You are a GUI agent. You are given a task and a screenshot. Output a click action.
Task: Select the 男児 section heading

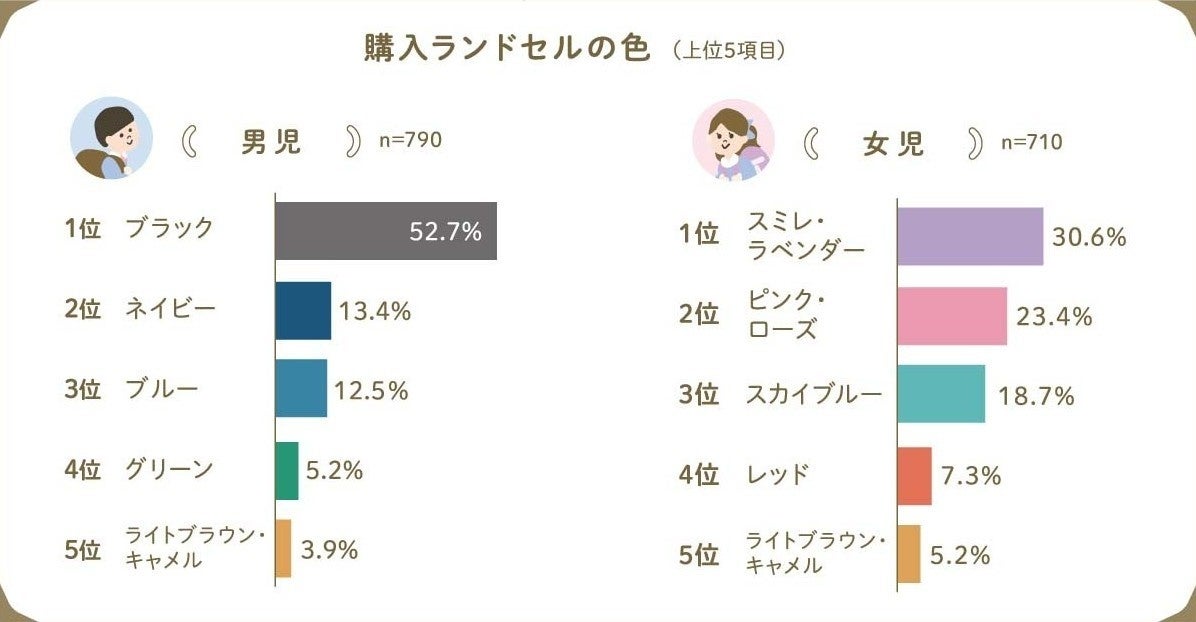click(x=271, y=142)
